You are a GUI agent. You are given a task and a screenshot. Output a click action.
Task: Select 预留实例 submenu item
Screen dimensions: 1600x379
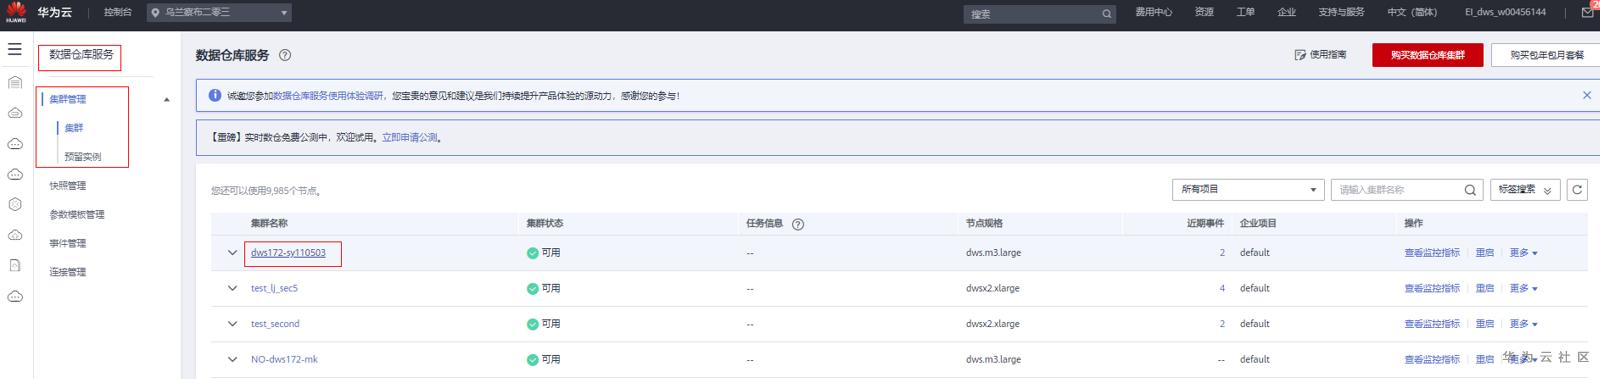[x=82, y=157]
